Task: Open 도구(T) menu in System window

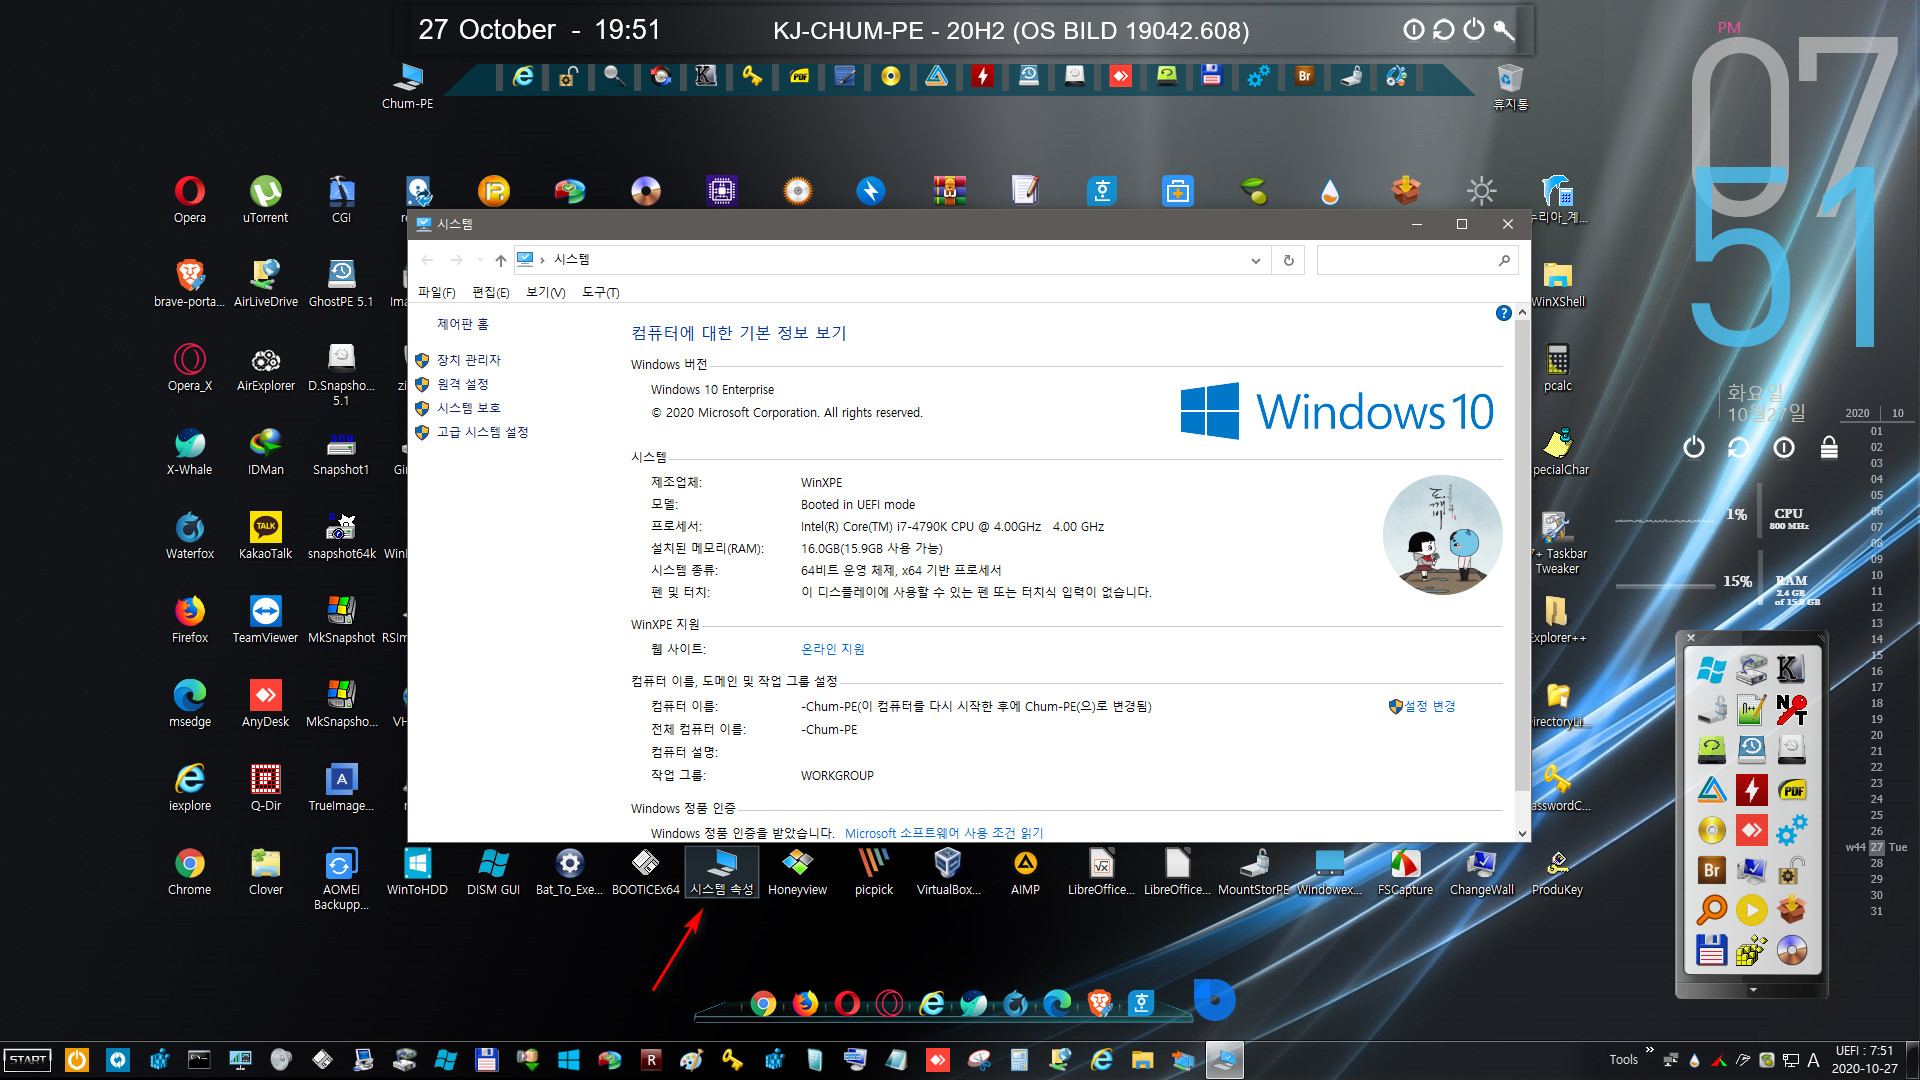Action: [x=600, y=293]
